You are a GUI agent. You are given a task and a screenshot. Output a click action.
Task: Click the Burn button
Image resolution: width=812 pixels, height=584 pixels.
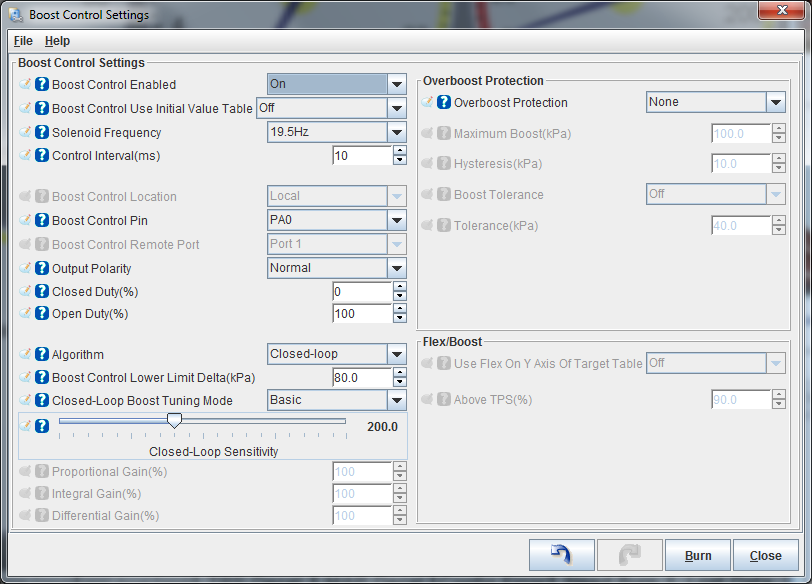coord(698,555)
